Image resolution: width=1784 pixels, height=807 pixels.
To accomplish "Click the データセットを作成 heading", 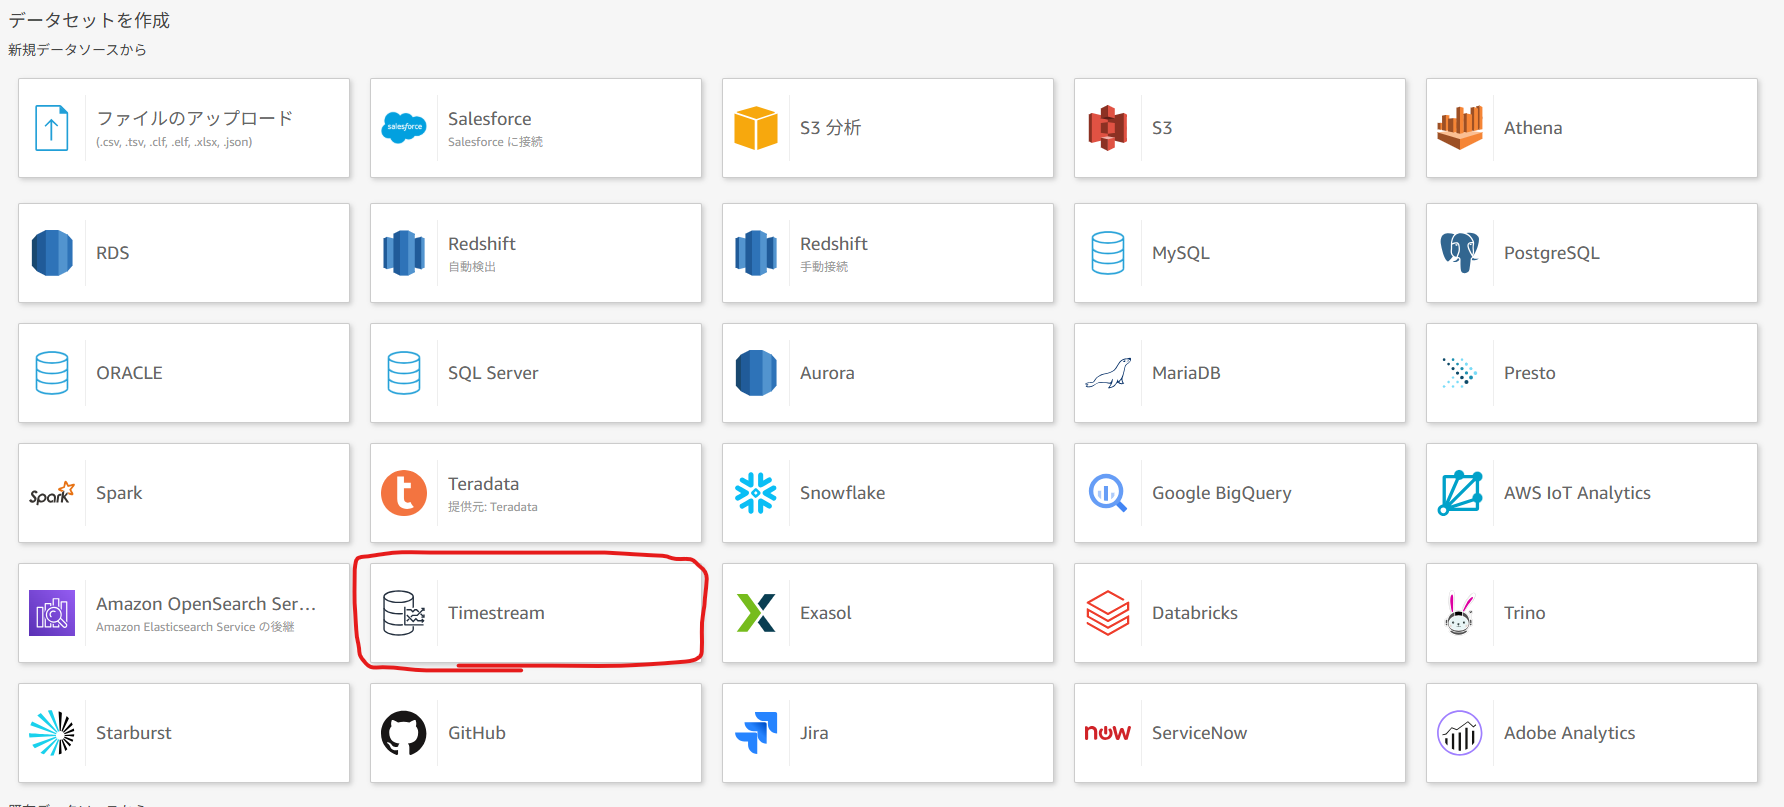I will point(89,20).
